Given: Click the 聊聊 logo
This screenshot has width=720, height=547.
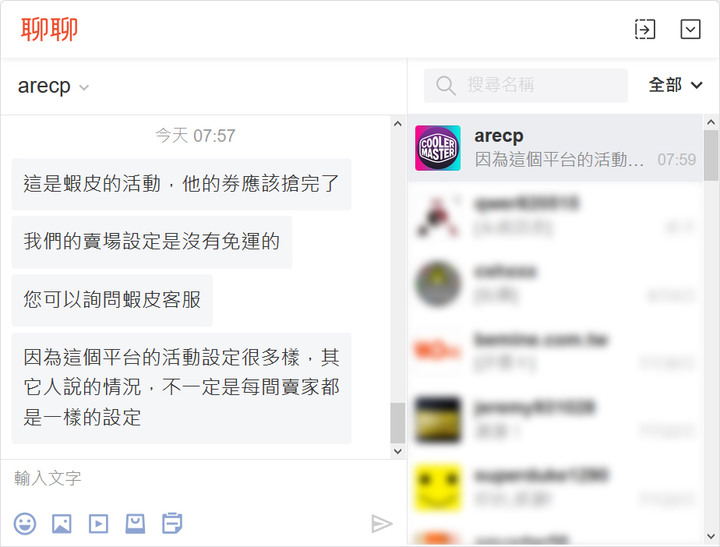Looking at the screenshot, I should click(x=49, y=29).
